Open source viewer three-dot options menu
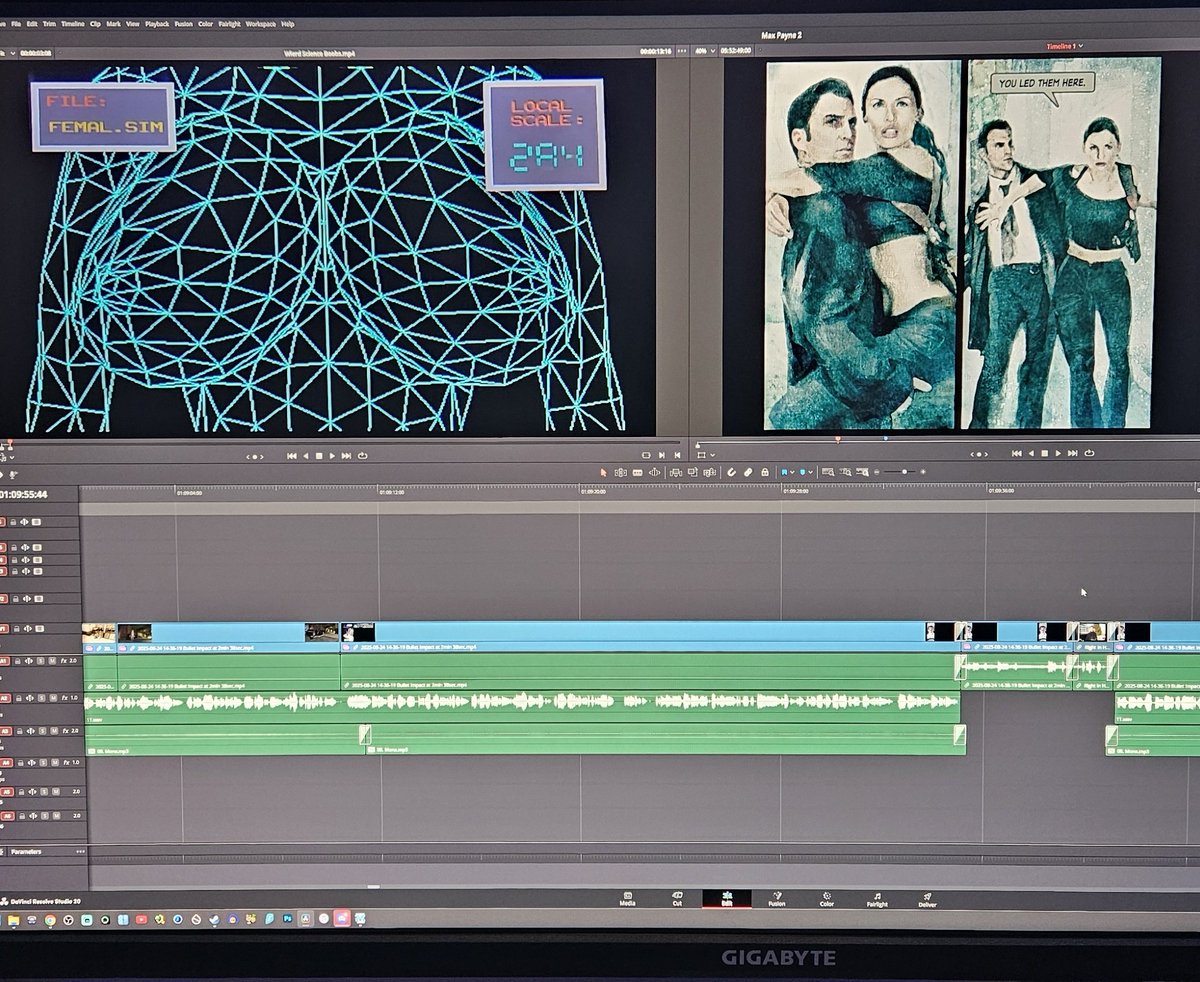Screen dimensions: 1200x982 coord(682,51)
